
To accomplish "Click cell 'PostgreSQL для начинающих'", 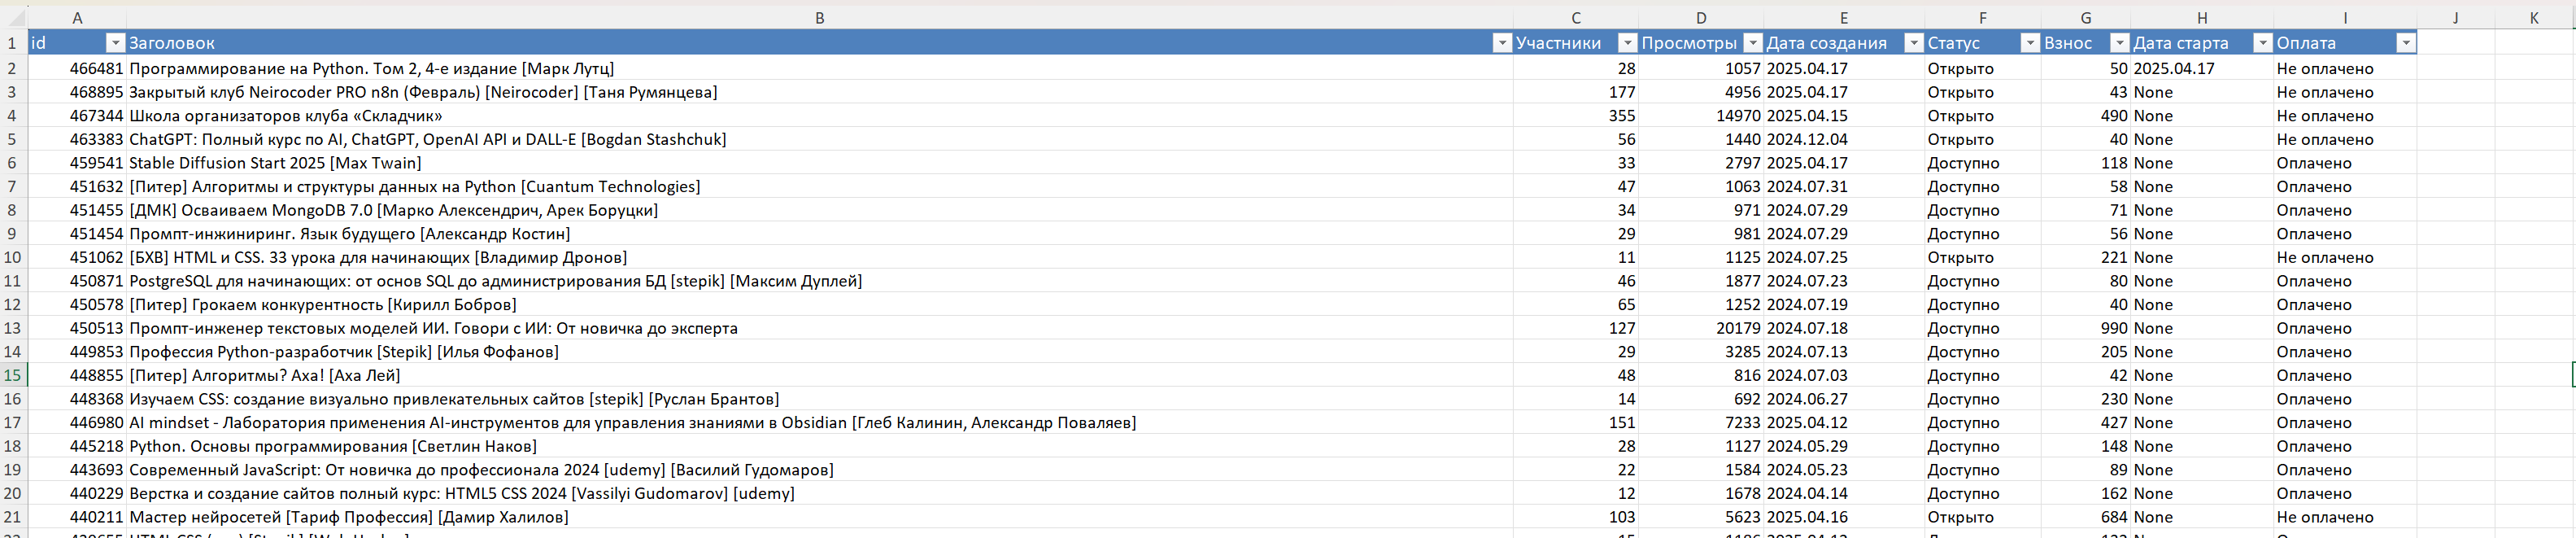I will coord(819,281).
